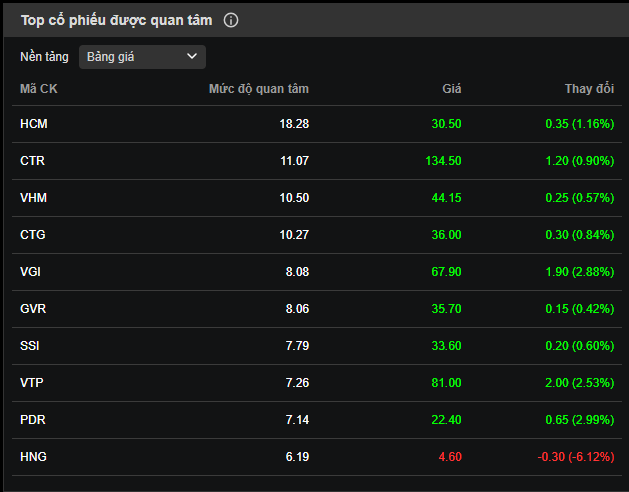Image resolution: width=629 pixels, height=492 pixels.
Task: Click the PDR ticker symbol
Action: (x=33, y=419)
